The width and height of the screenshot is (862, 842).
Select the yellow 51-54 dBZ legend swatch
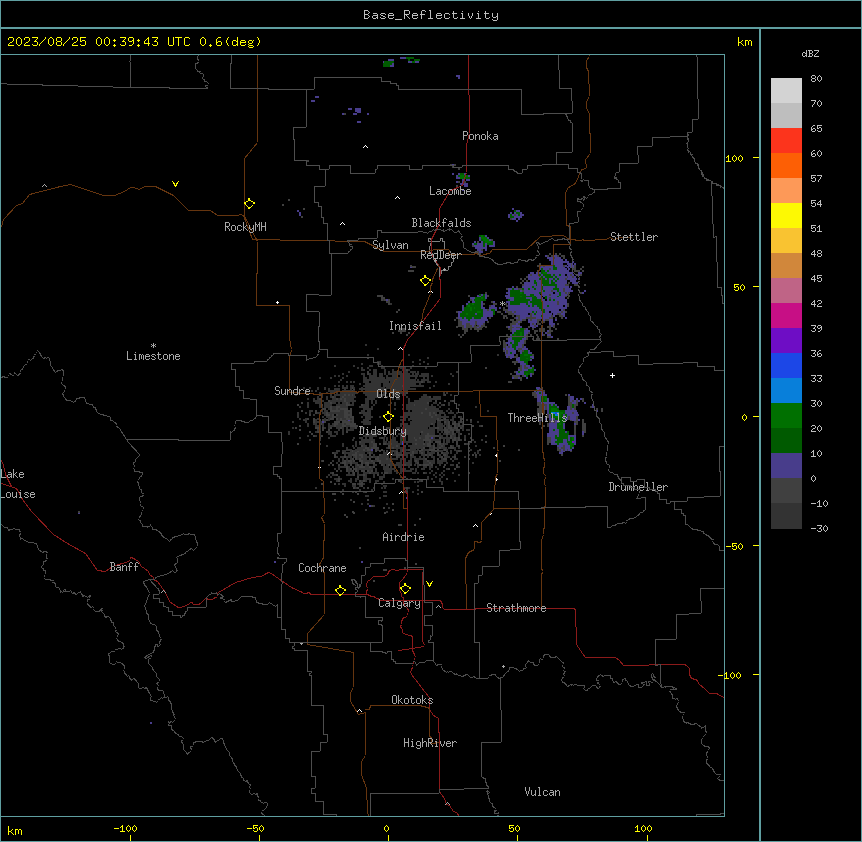pyautogui.click(x=786, y=215)
